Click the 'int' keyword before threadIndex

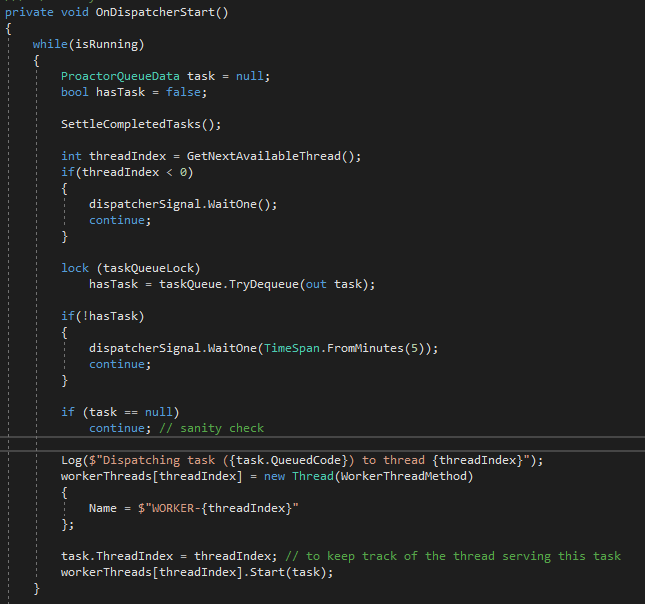point(71,156)
